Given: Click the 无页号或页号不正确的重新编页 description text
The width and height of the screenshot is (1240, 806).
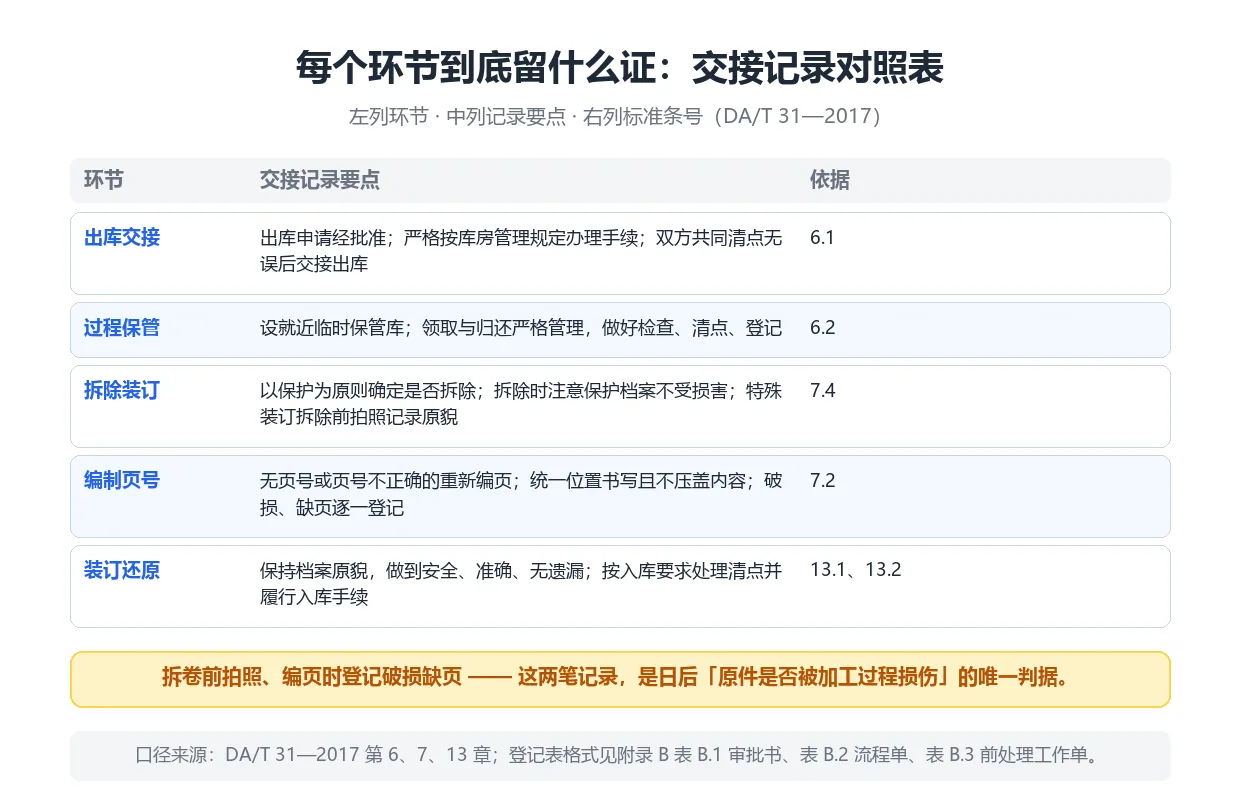Looking at the screenshot, I should click(522, 494).
